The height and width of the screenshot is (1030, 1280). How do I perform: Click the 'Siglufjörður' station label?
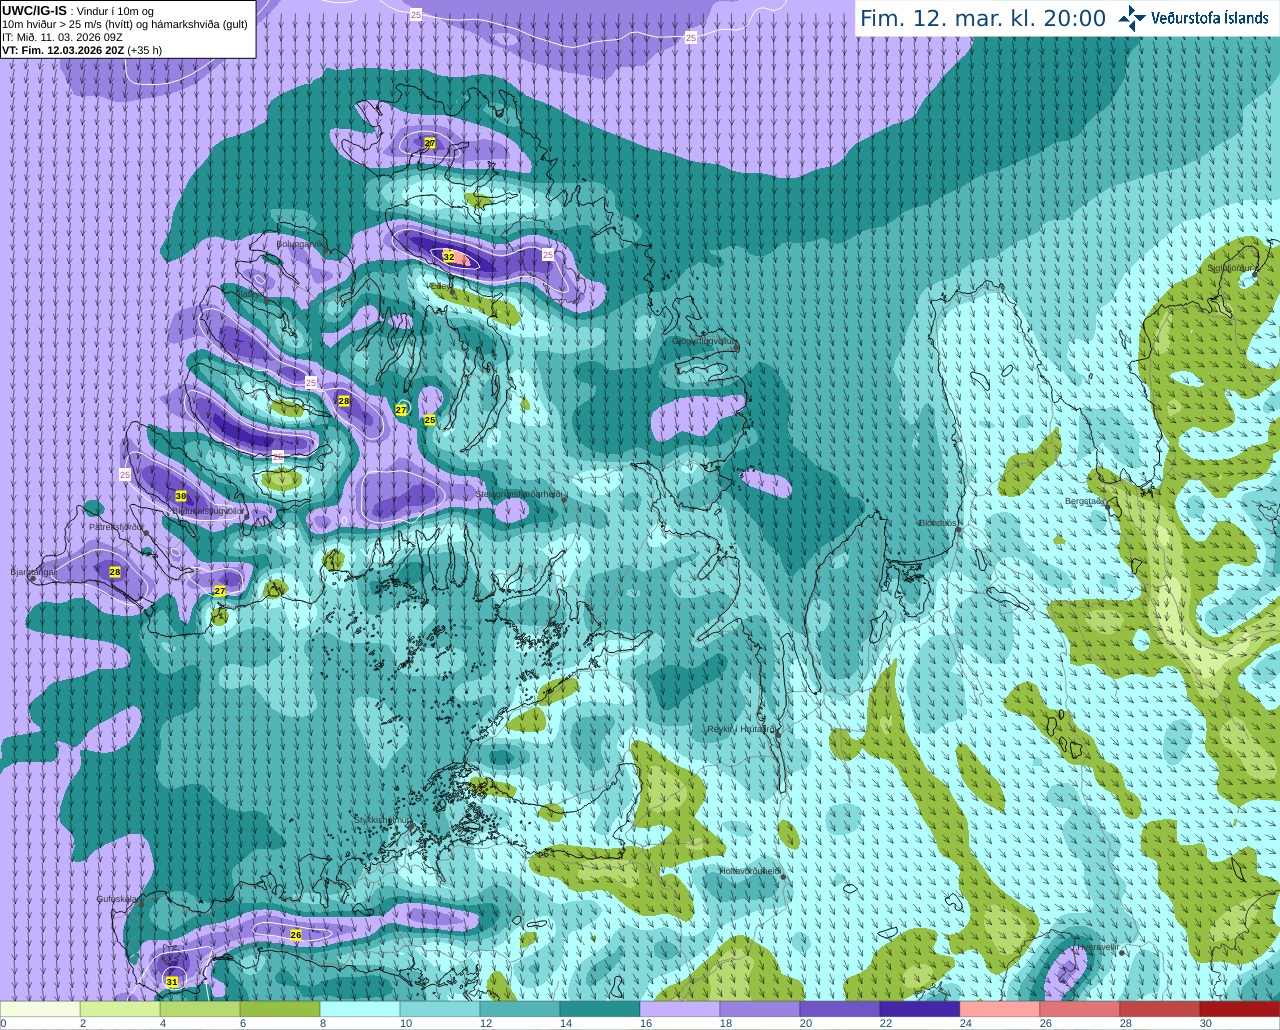[1232, 268]
